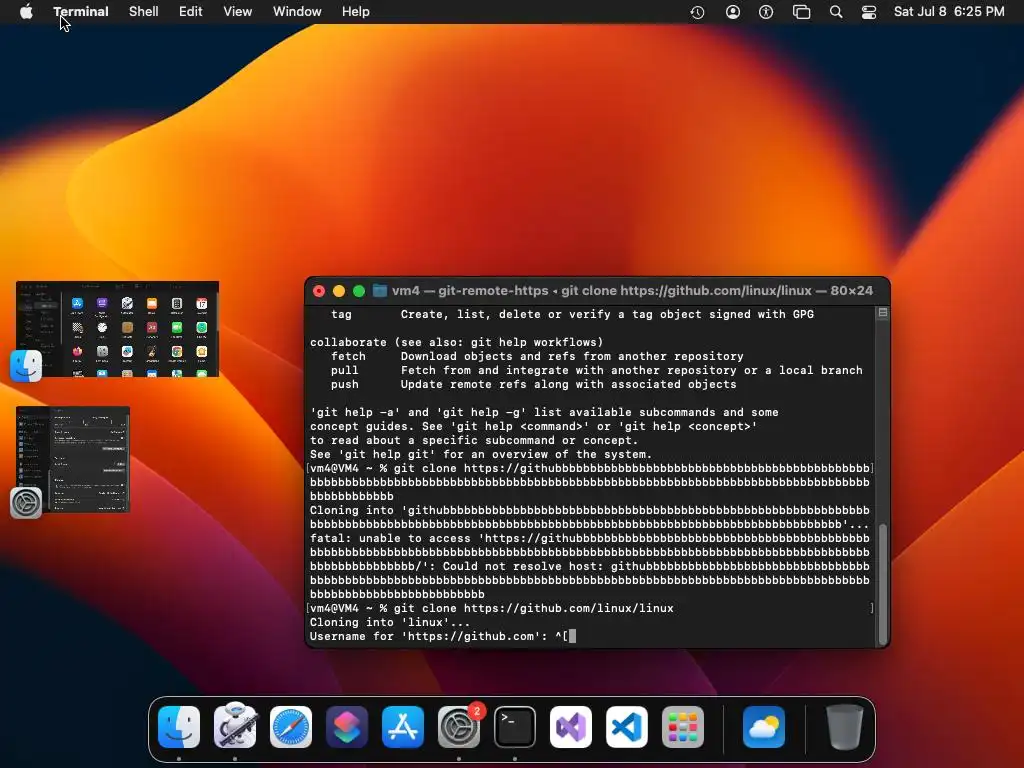1024x768 pixels.
Task: Click the 'tag' command description row
Action: point(572,314)
